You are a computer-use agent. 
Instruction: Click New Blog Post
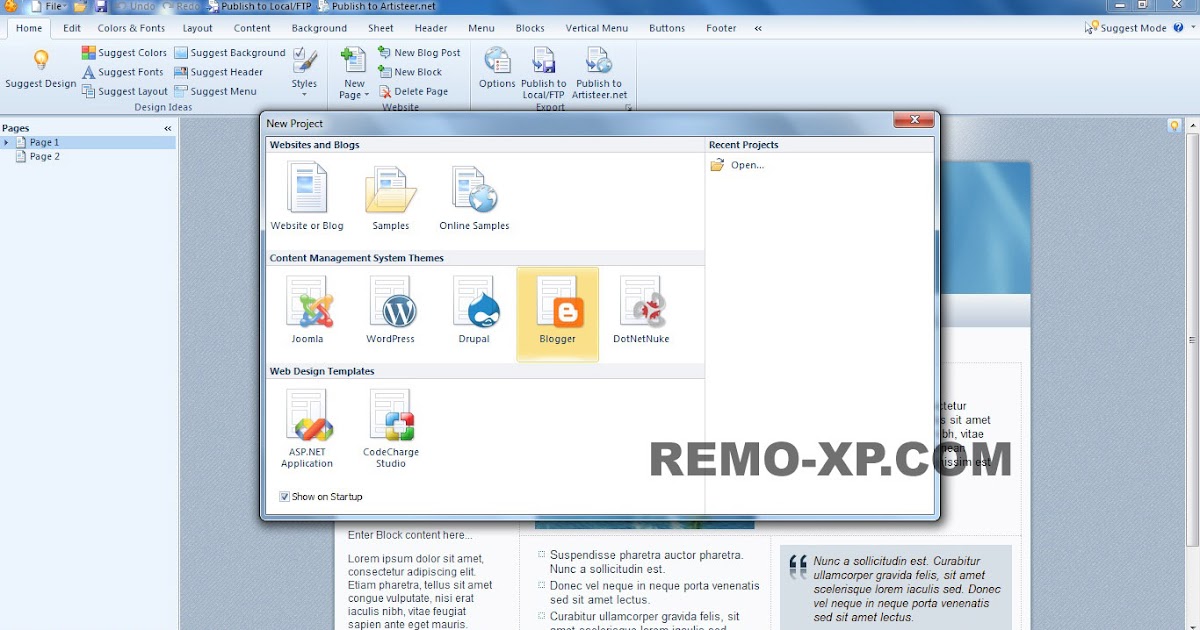[419, 53]
